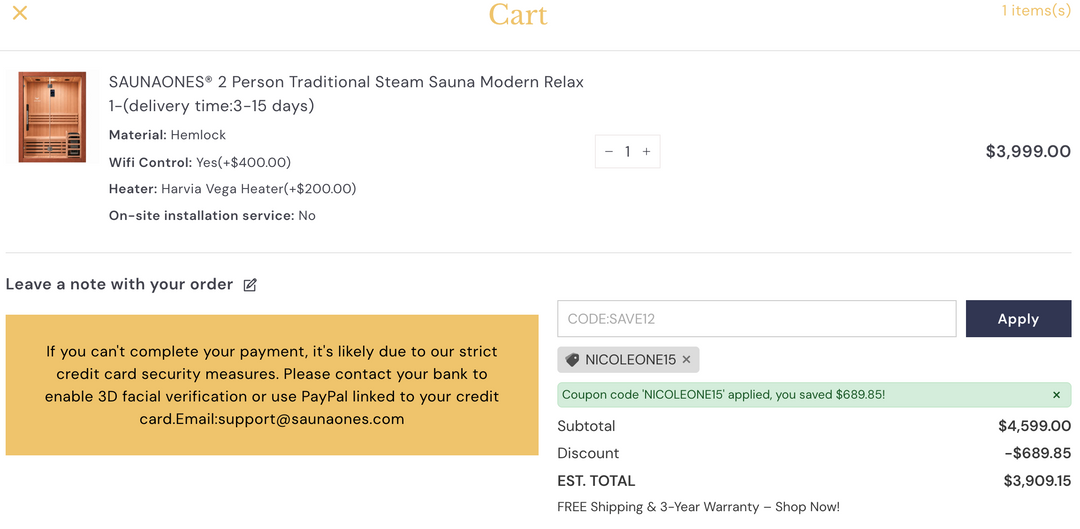This screenshot has width=1080, height=529.
Task: Click the '1 items(s)' cart counter
Action: (1036, 10)
